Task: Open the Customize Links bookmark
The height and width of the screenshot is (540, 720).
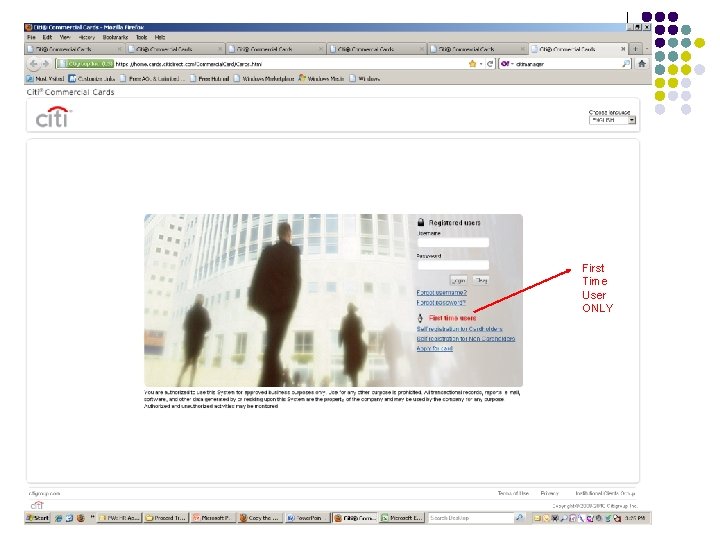Action: pos(92,79)
